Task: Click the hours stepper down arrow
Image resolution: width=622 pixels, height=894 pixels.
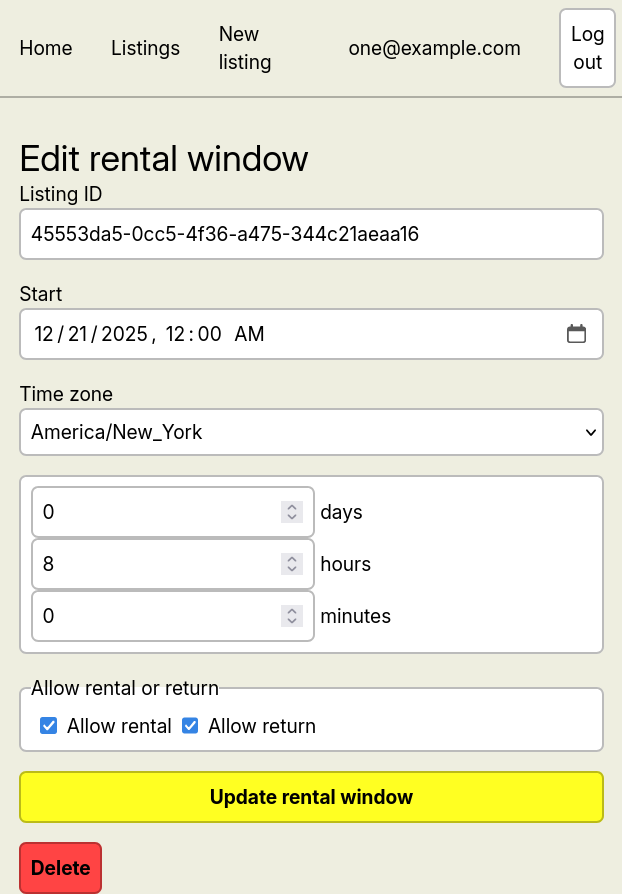Action: click(x=291, y=570)
